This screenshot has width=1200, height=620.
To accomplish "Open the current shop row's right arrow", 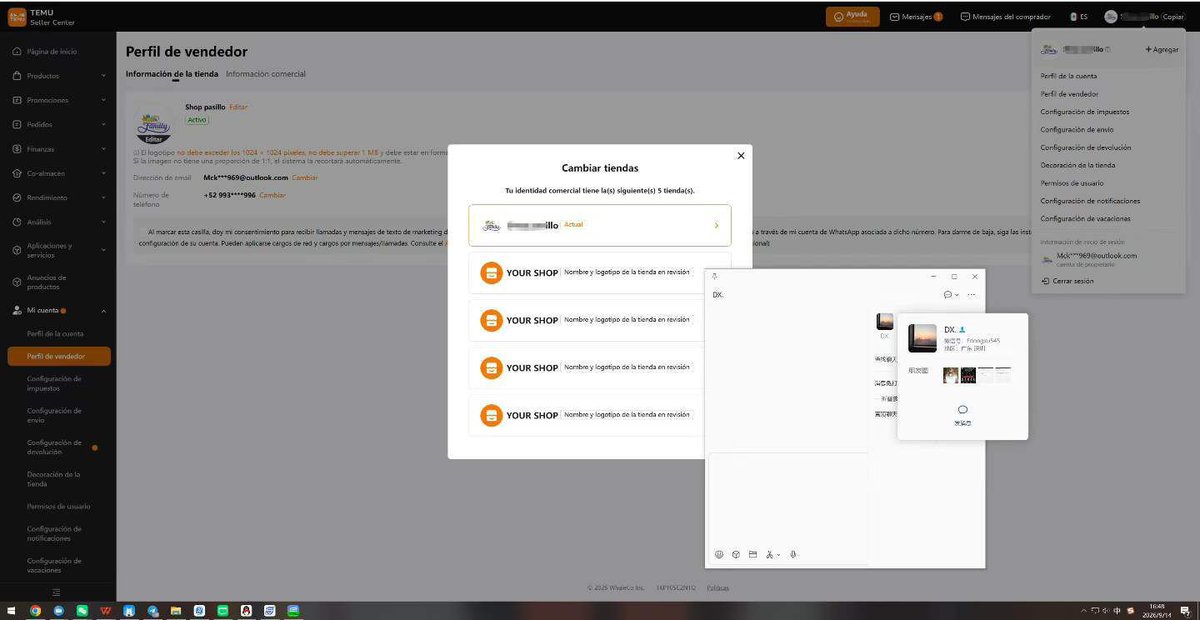I will [716, 226].
